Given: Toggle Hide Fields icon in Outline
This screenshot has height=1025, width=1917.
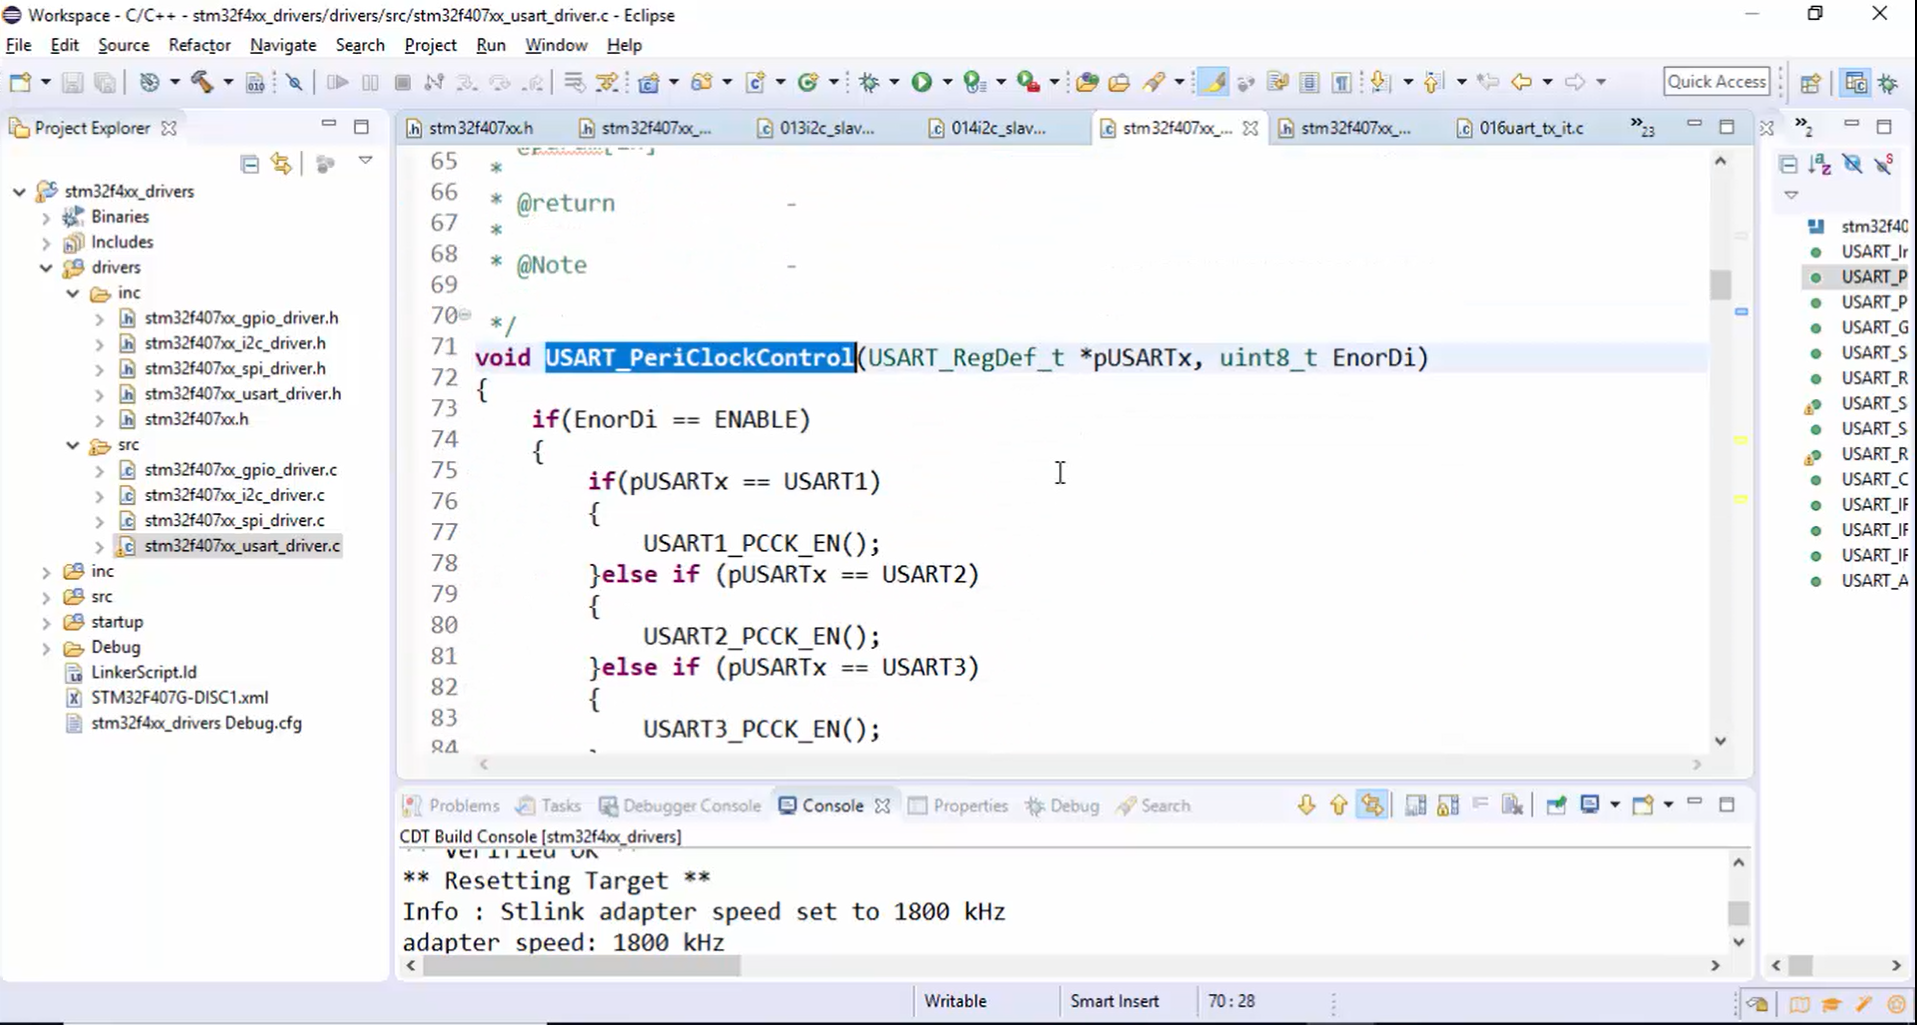Looking at the screenshot, I should pos(1852,165).
